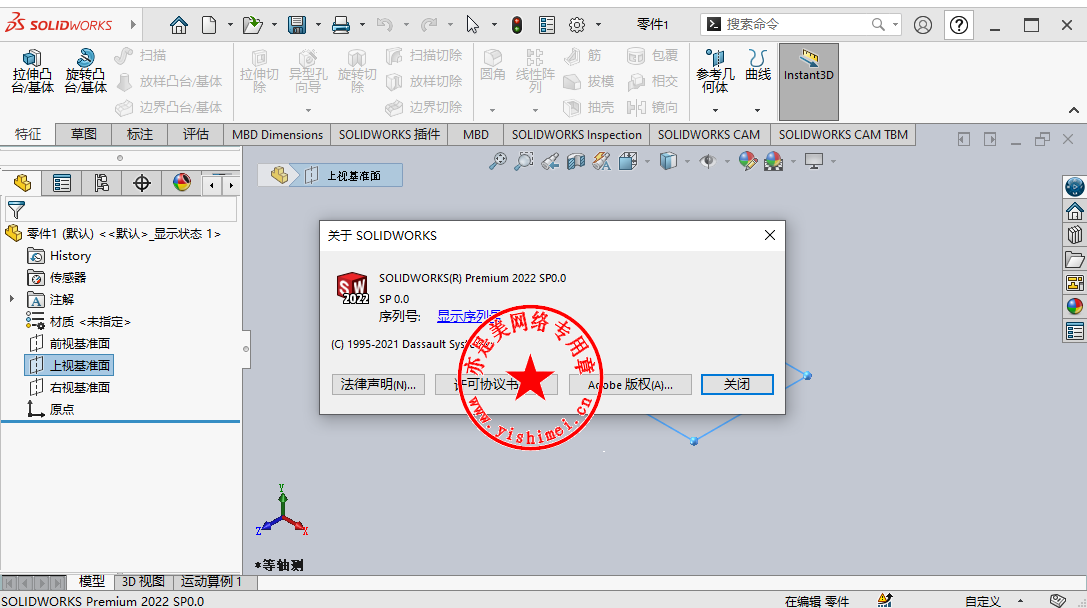
Task: Click 关闭 to dismiss About dialog
Action: [737, 384]
